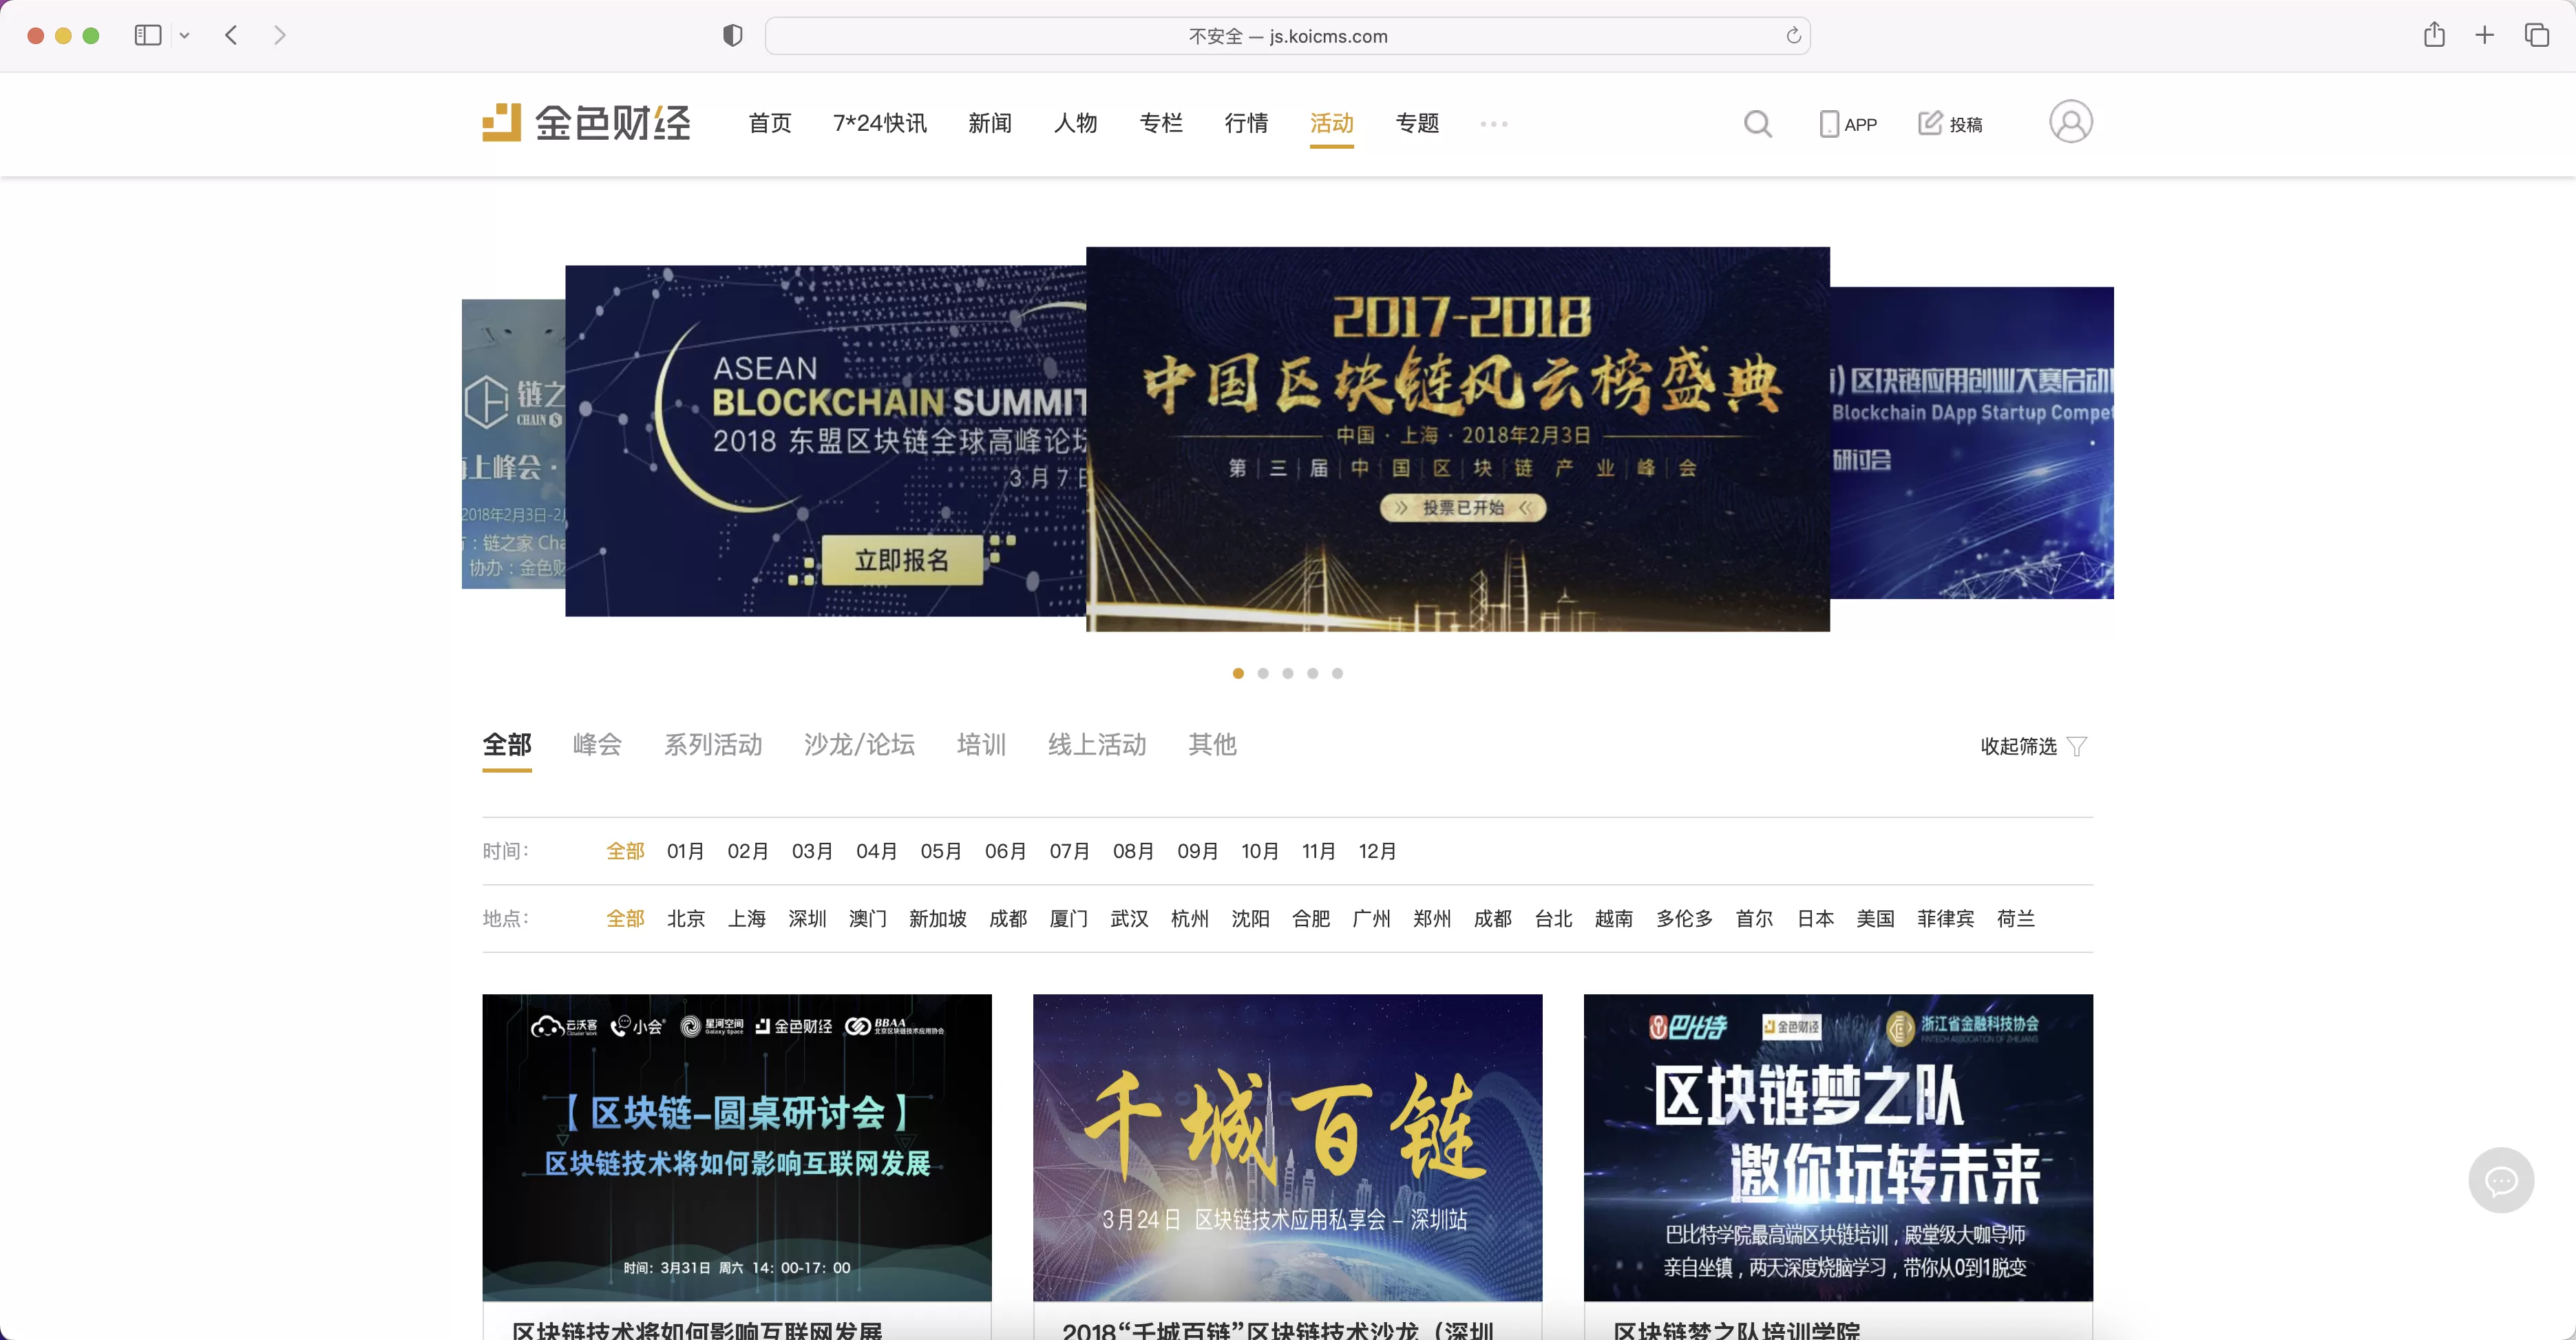Filter time by 全部
Image resolution: width=2576 pixels, height=1340 pixels.
(626, 851)
